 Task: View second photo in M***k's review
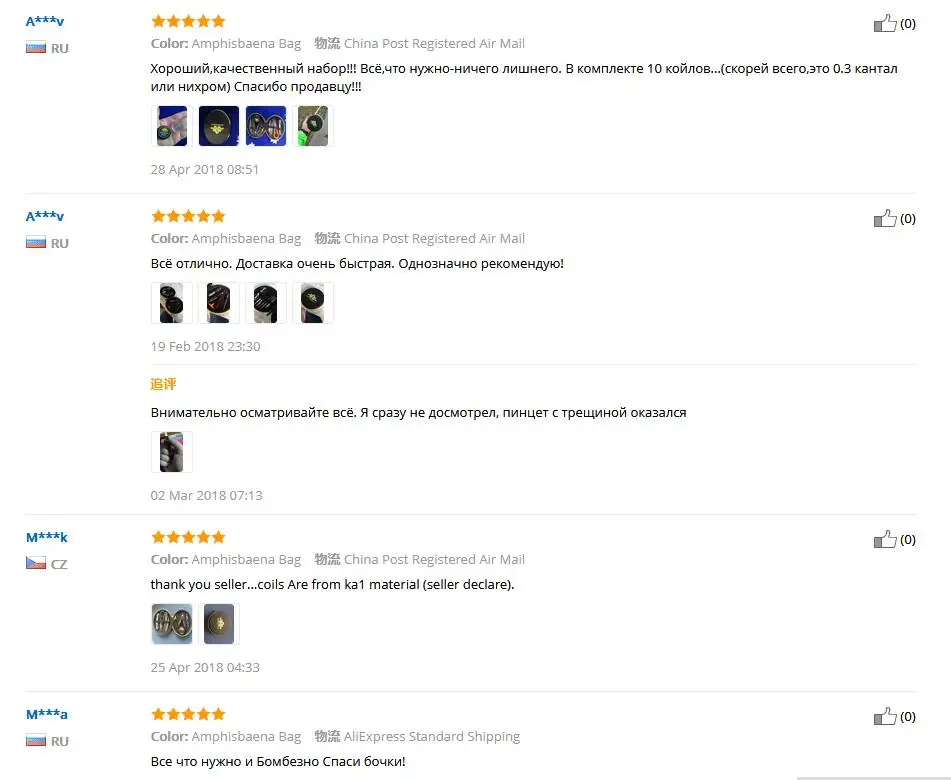pyautogui.click(x=219, y=624)
